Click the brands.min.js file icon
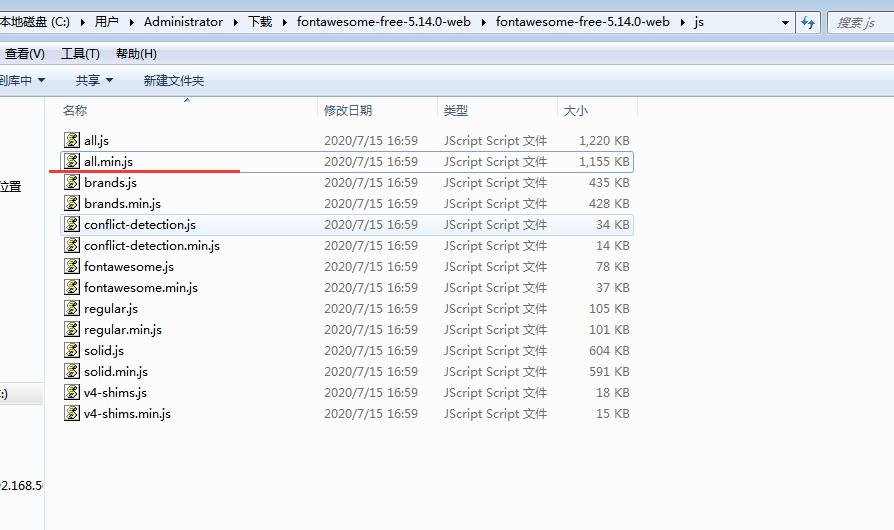Screen dimensions: 894x530 pyautogui.click(x=72, y=203)
